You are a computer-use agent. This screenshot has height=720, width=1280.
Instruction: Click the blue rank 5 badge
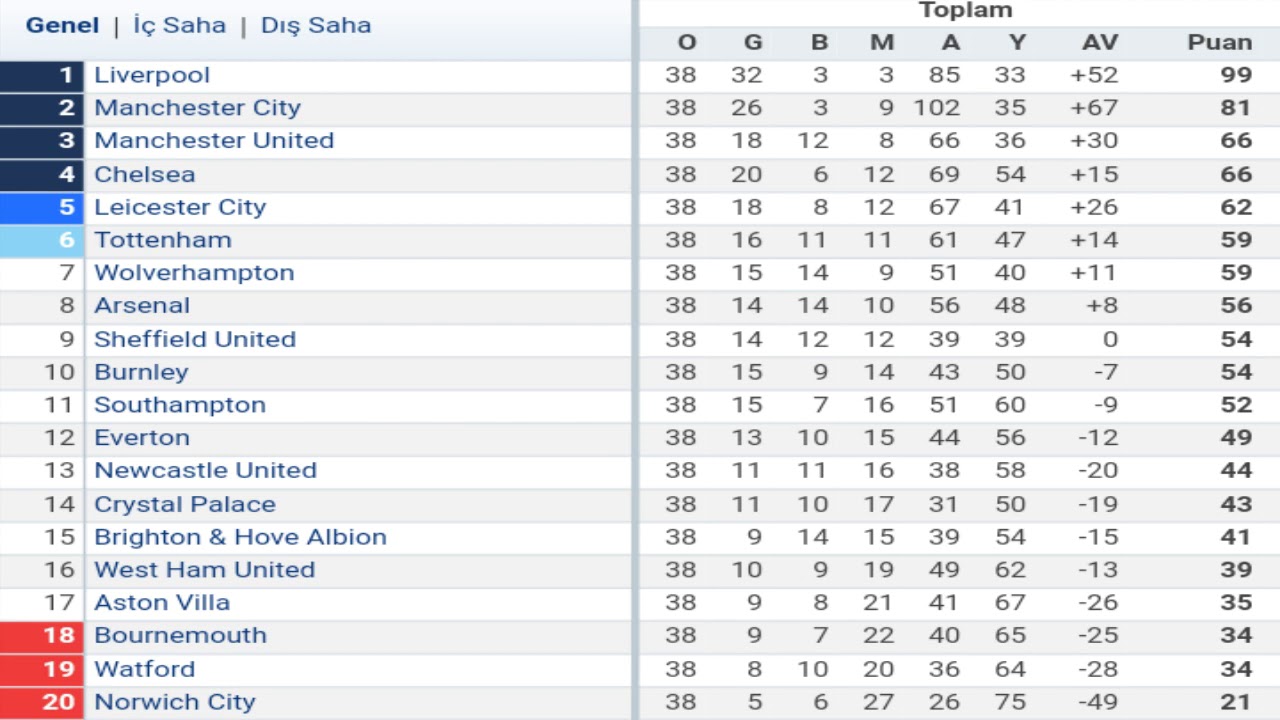pos(41,207)
